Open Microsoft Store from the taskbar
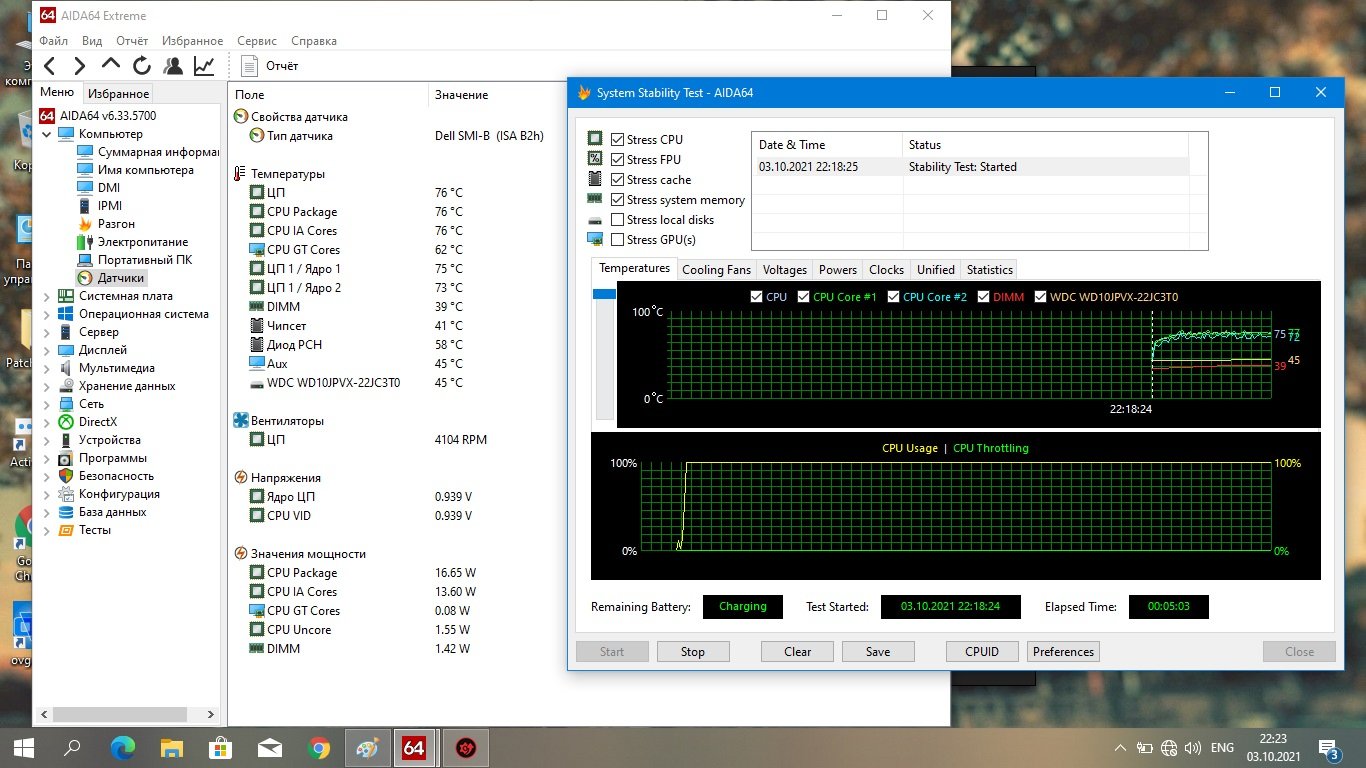The image size is (1366, 768). [221, 747]
